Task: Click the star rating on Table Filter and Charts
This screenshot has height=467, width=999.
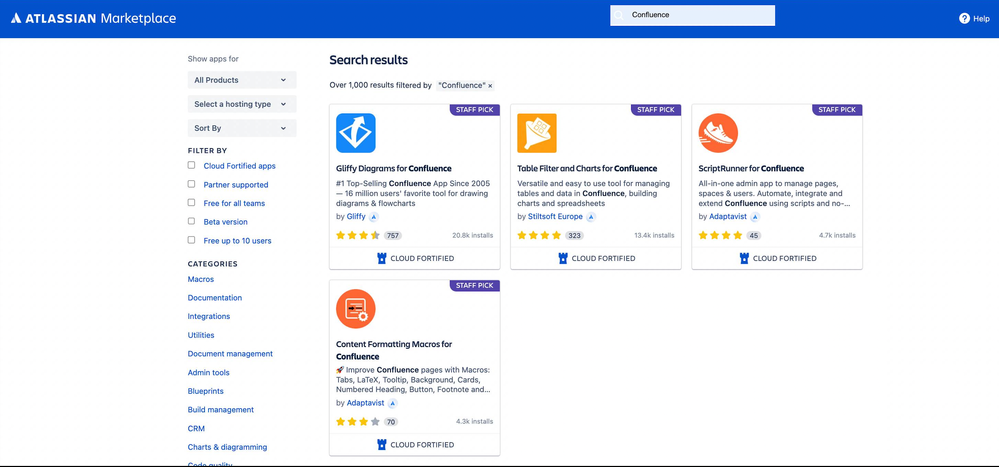Action: pyautogui.click(x=539, y=235)
